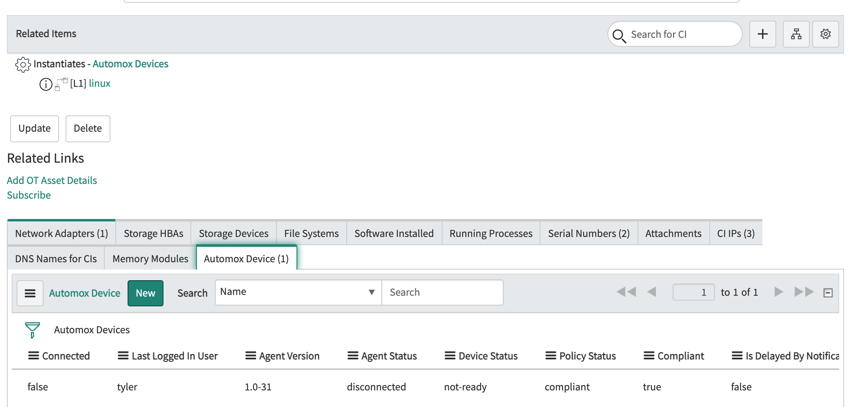
Task: Click the 'disconnected' agent status cell
Action: point(376,387)
